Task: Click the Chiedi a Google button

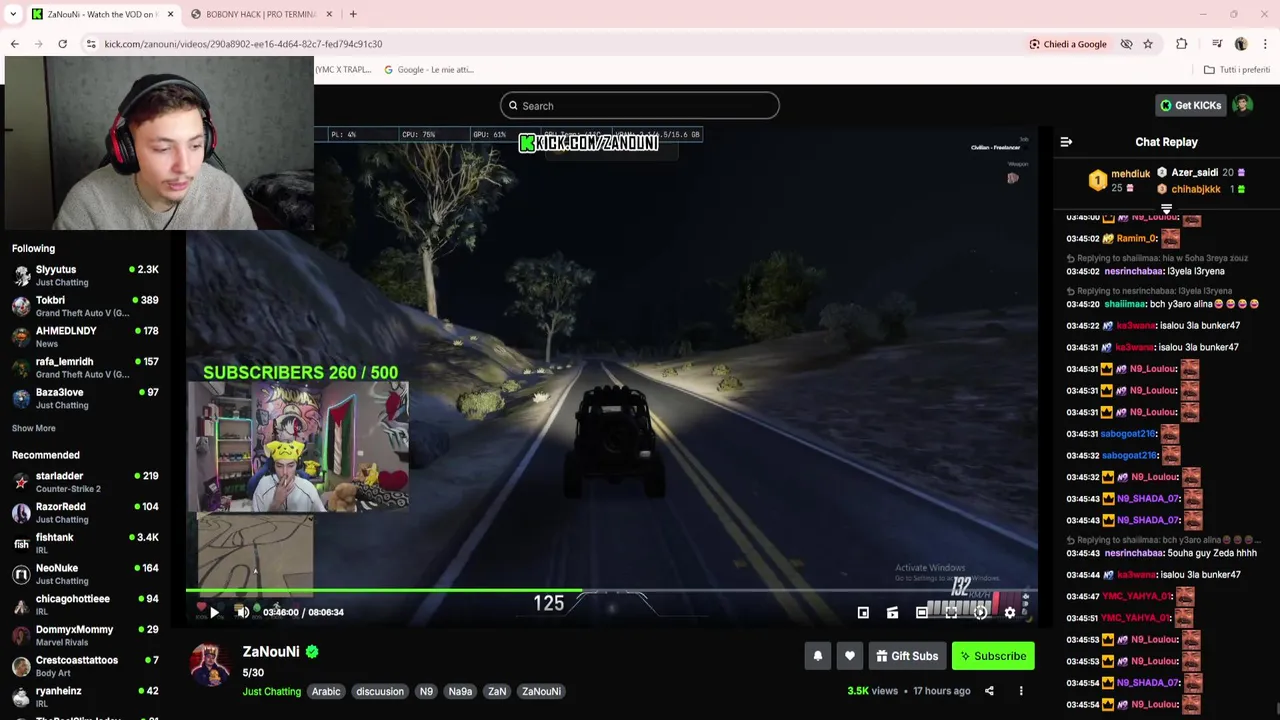Action: [1068, 44]
